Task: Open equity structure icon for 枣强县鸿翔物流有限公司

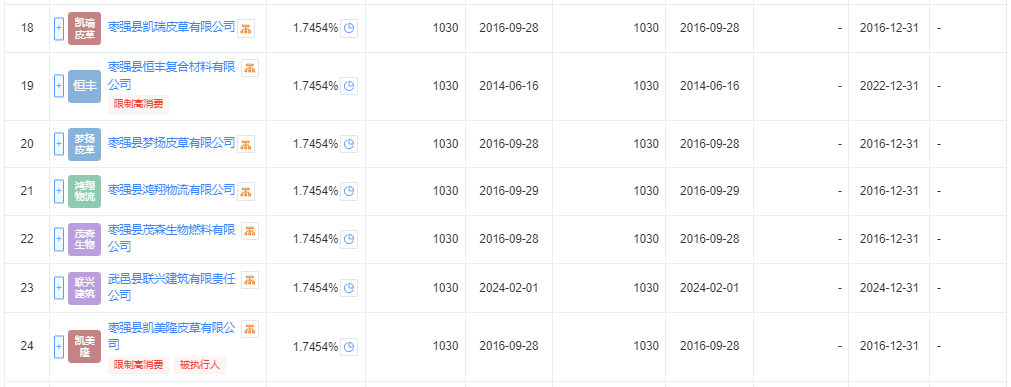Action: (246, 192)
